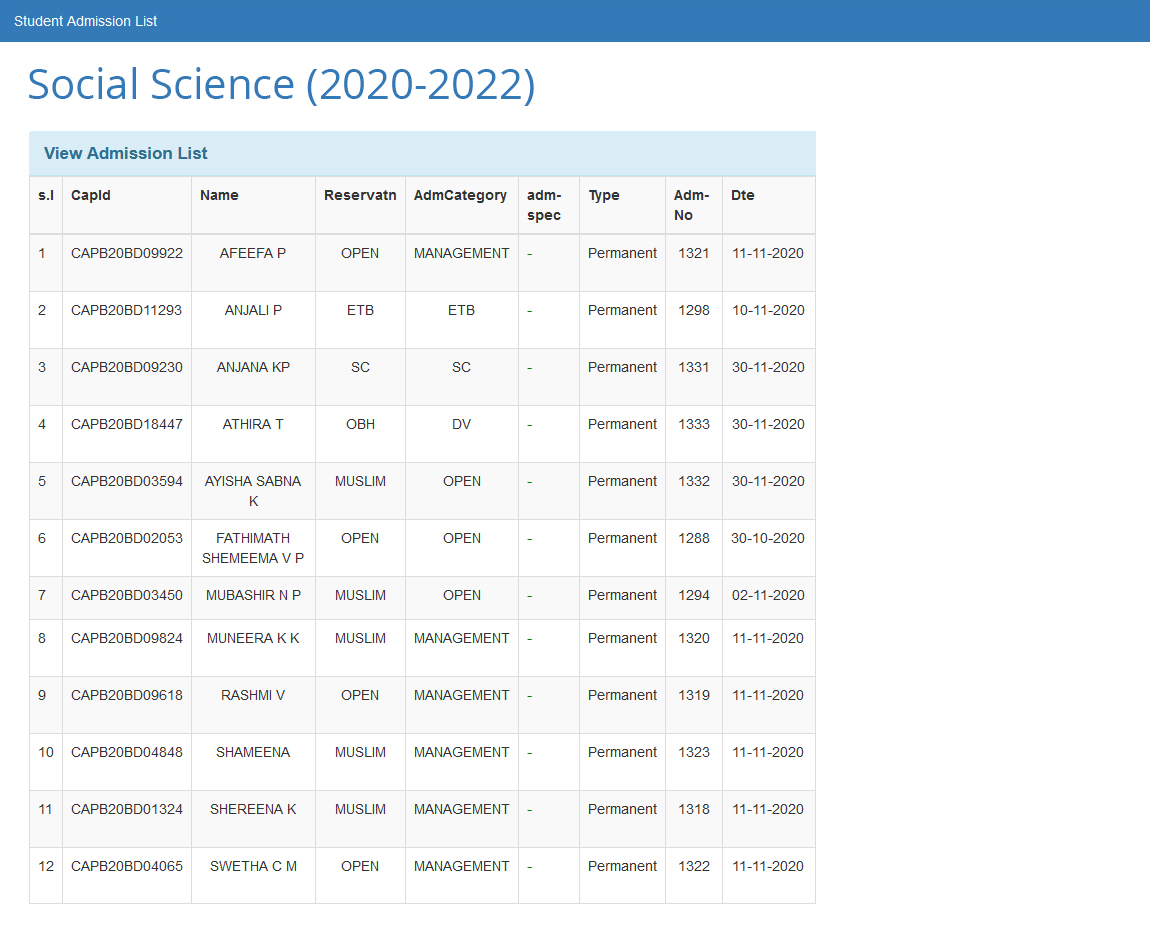The image size is (1150, 930).
Task: Click student name SWETHA C M
Action: tap(253, 866)
